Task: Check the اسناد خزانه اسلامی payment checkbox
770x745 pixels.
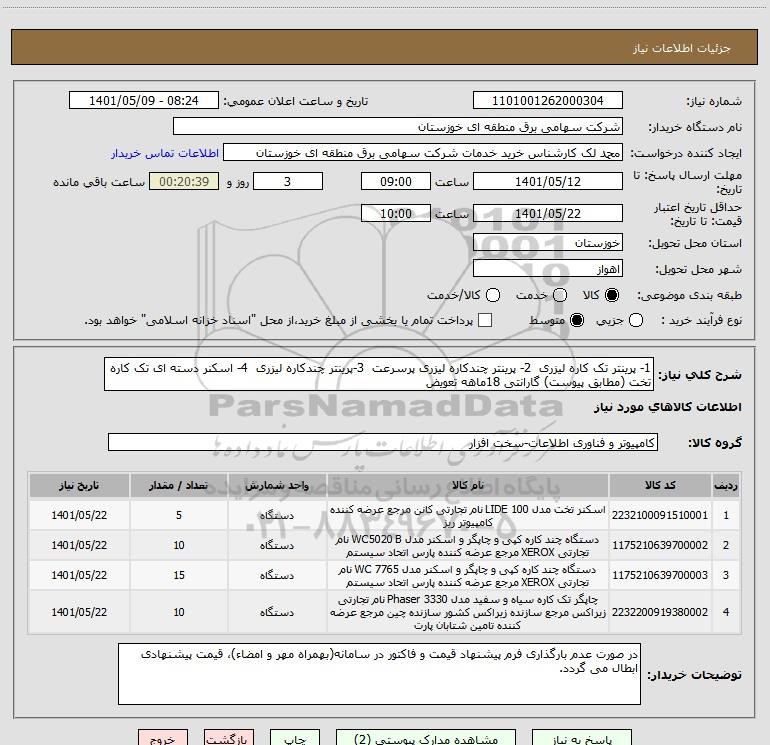Action: 485,320
